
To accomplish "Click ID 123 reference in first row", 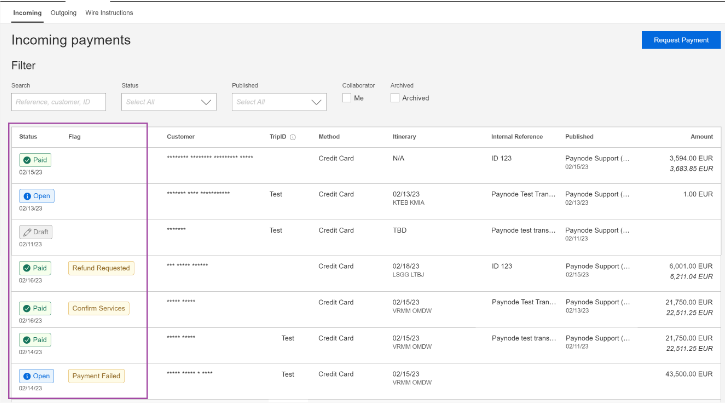I will coord(501,158).
